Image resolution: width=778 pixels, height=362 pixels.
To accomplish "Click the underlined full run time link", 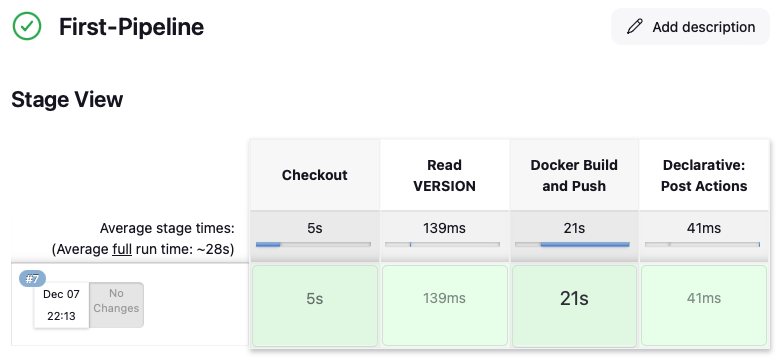I will [122, 249].
